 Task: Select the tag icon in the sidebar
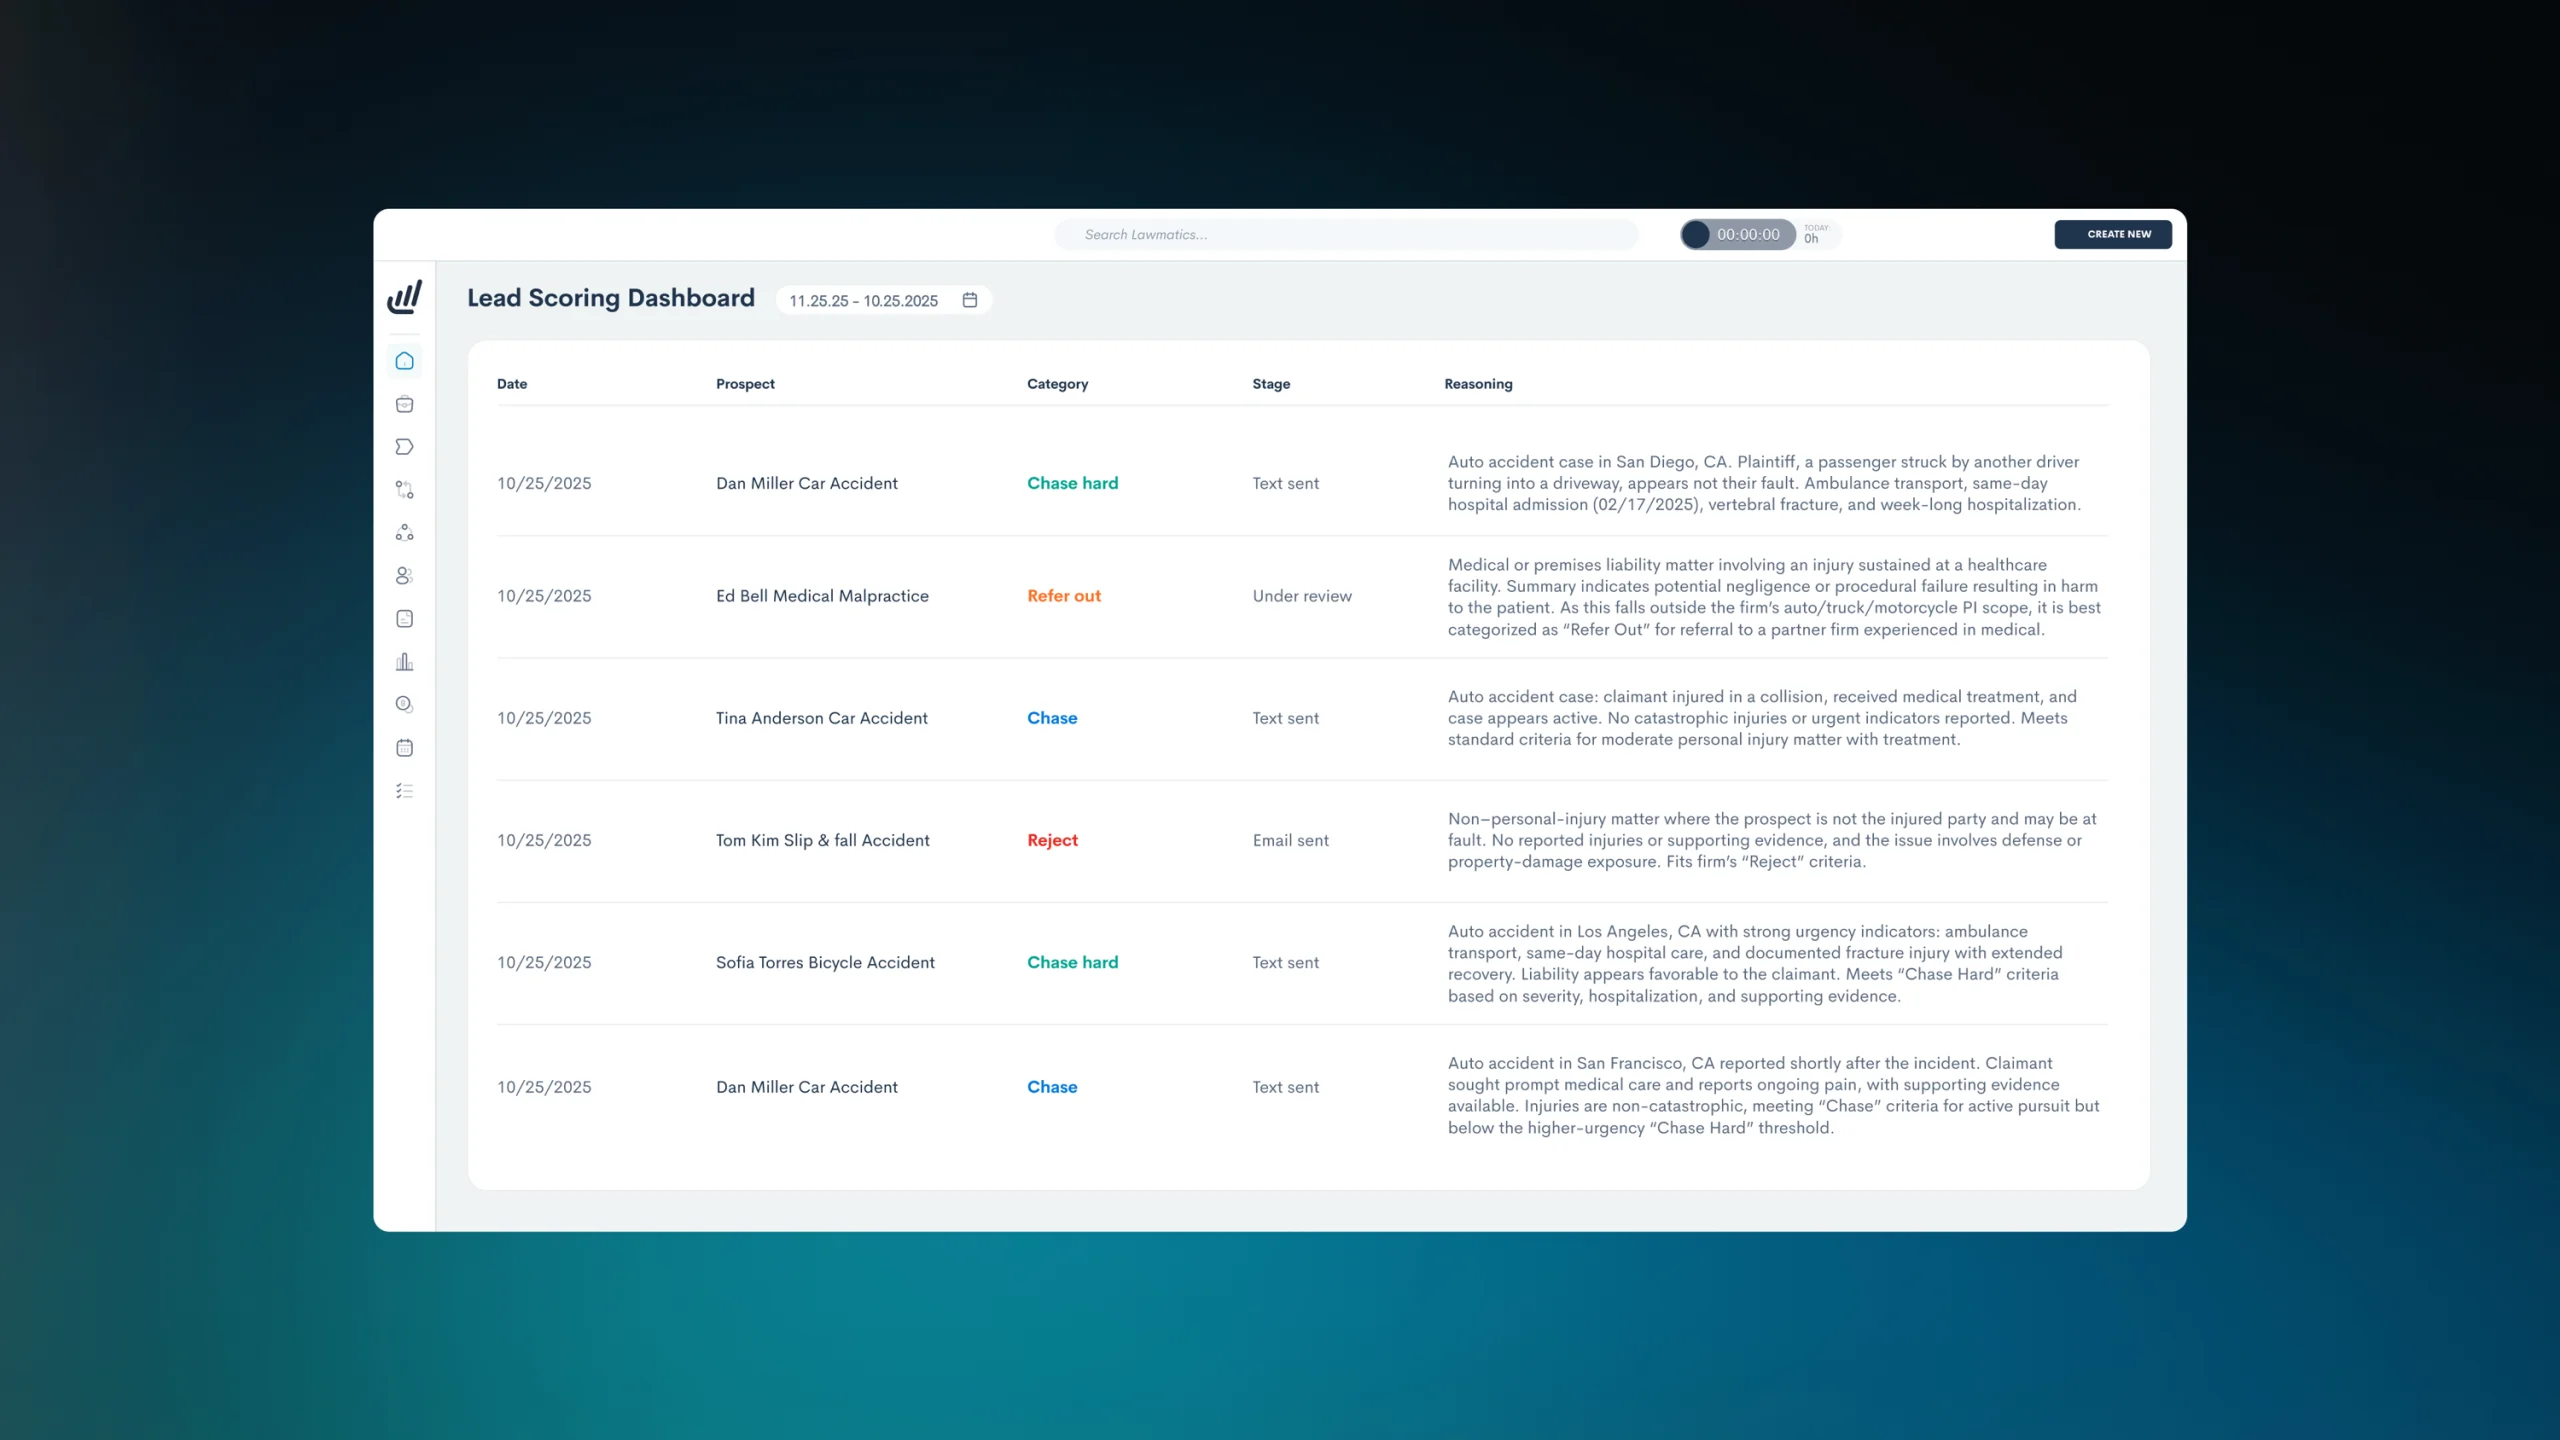(x=404, y=447)
